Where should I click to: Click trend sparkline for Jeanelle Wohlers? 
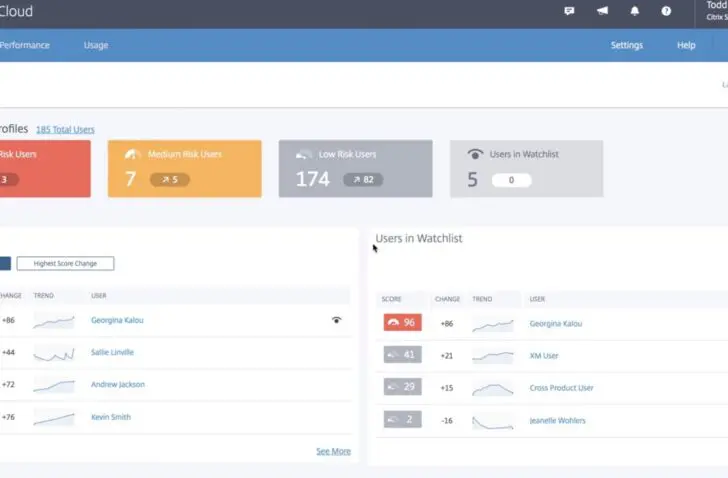[x=493, y=422]
